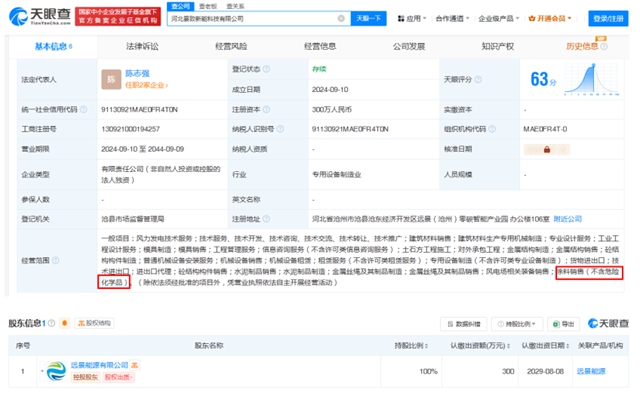The image size is (640, 393).
Task: Open the 远景能源 related product link
Action: pyautogui.click(x=591, y=371)
